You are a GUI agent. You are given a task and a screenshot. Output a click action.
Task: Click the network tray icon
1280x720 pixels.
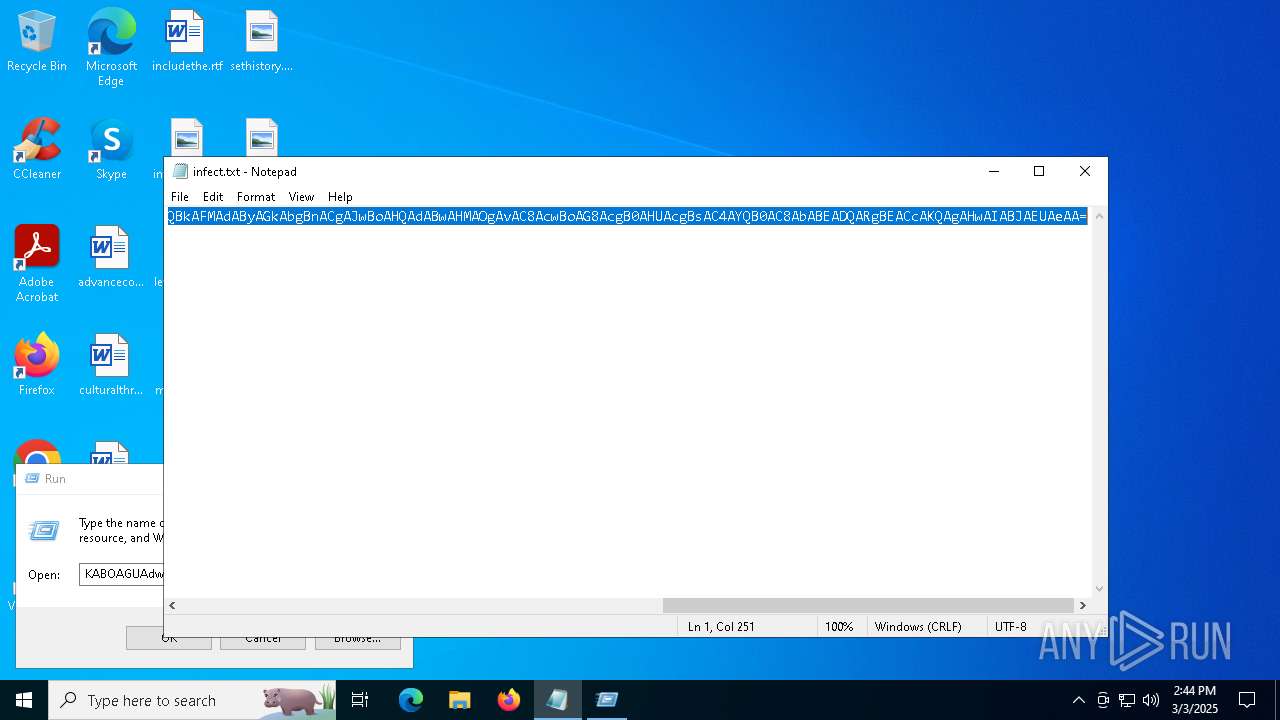coord(1127,700)
